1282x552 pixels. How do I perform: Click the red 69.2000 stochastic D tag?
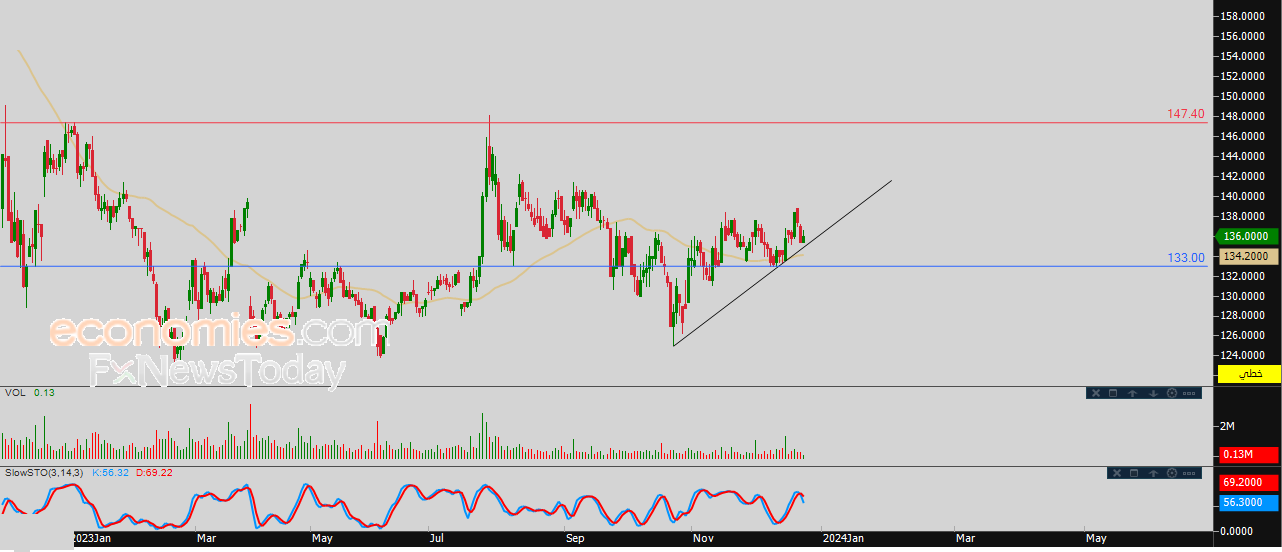(1249, 482)
